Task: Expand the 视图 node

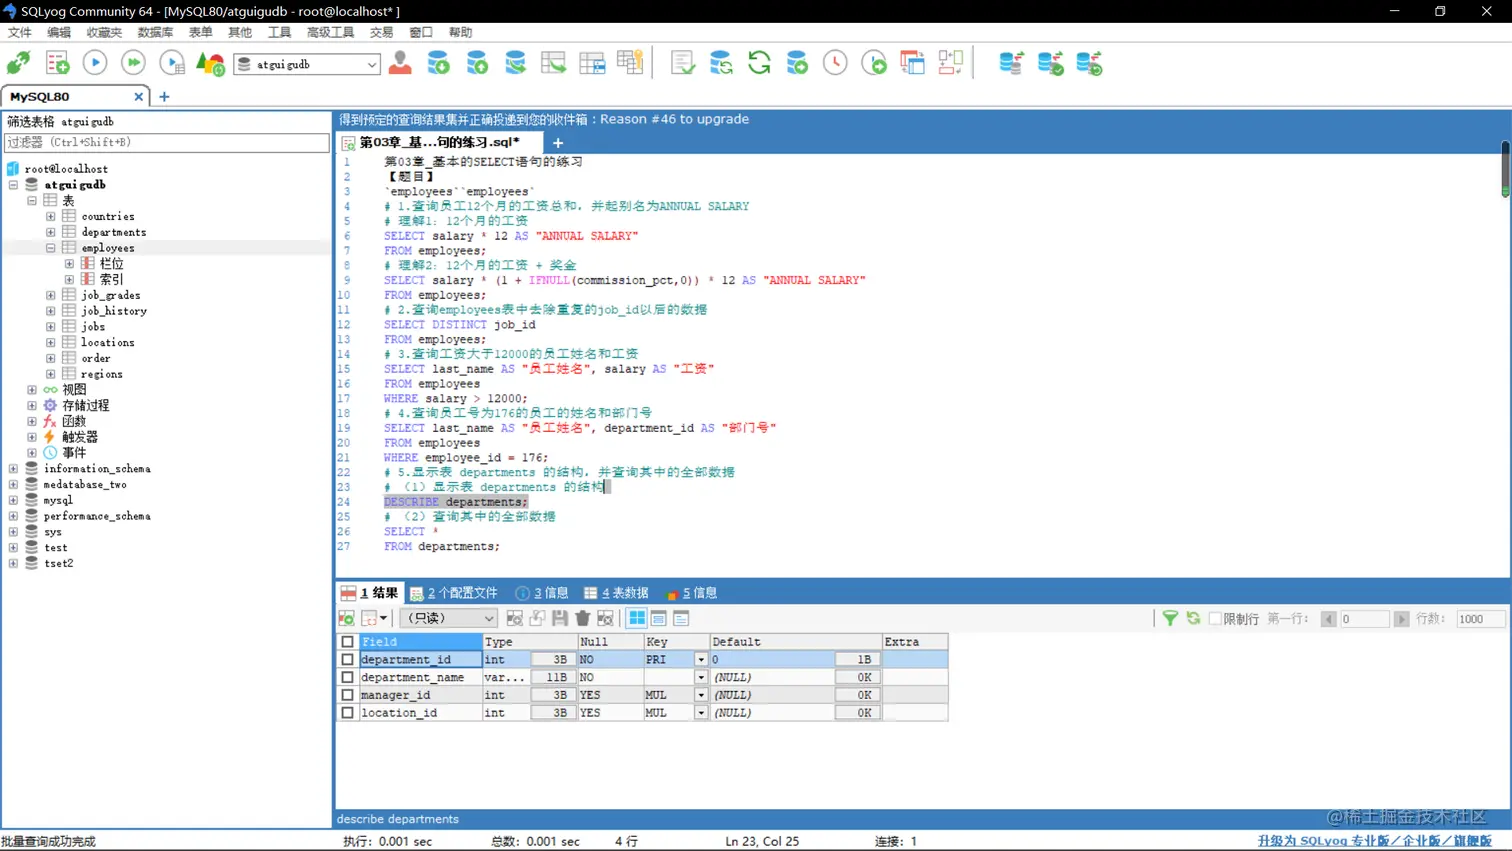Action: coord(32,390)
